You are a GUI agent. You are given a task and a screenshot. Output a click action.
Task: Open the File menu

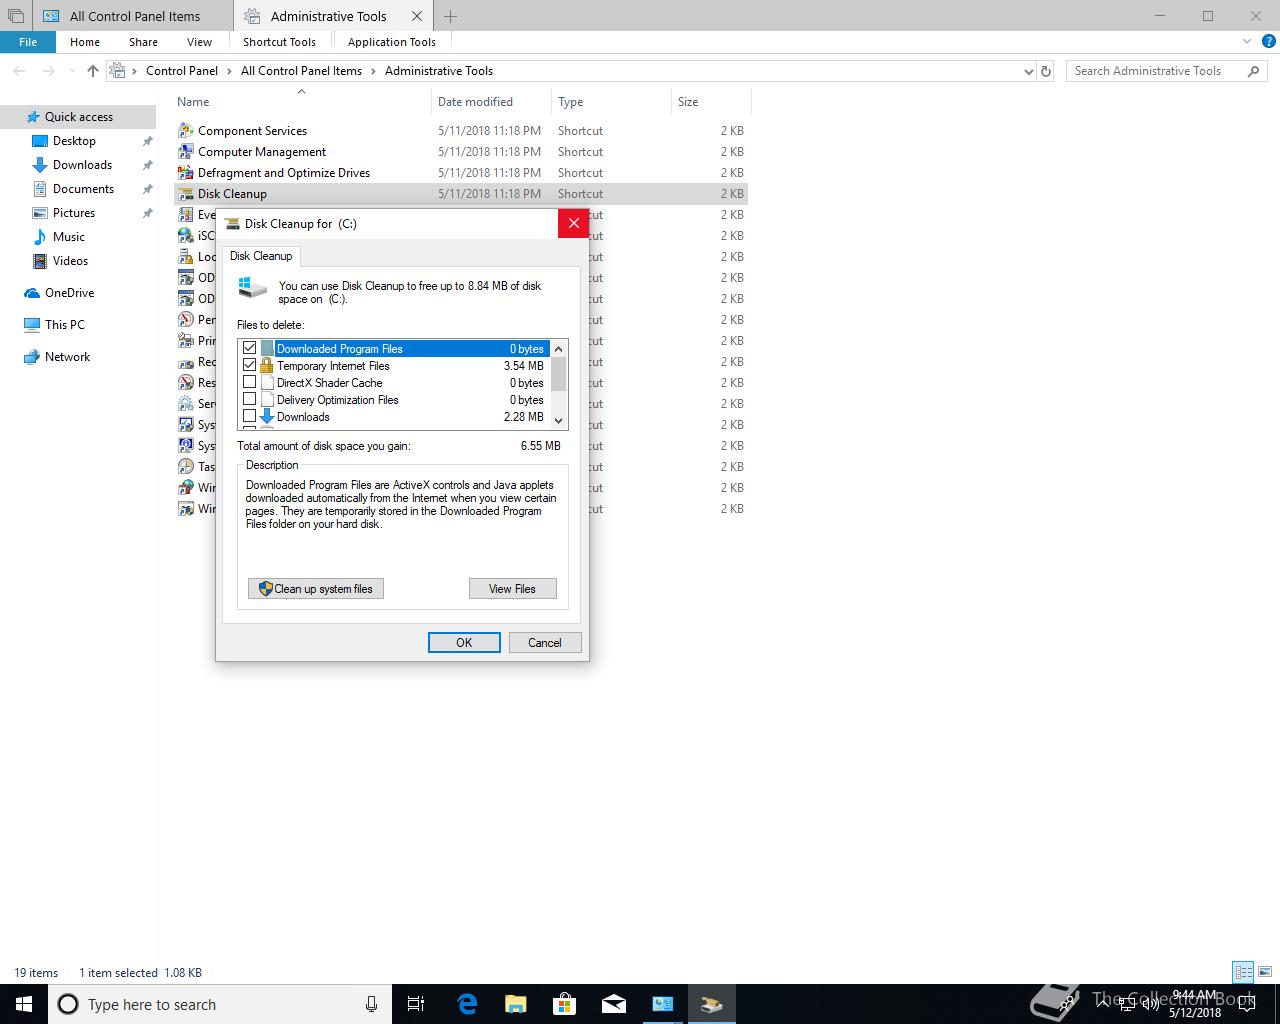coord(28,42)
